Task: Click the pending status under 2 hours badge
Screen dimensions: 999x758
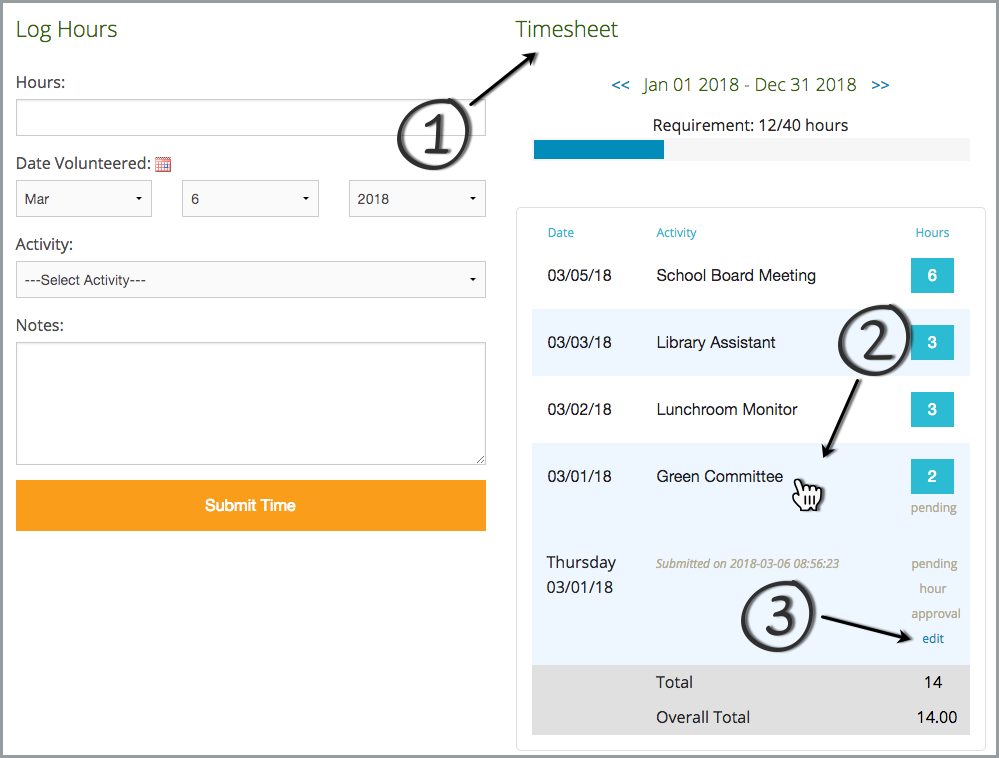Action: (x=933, y=508)
